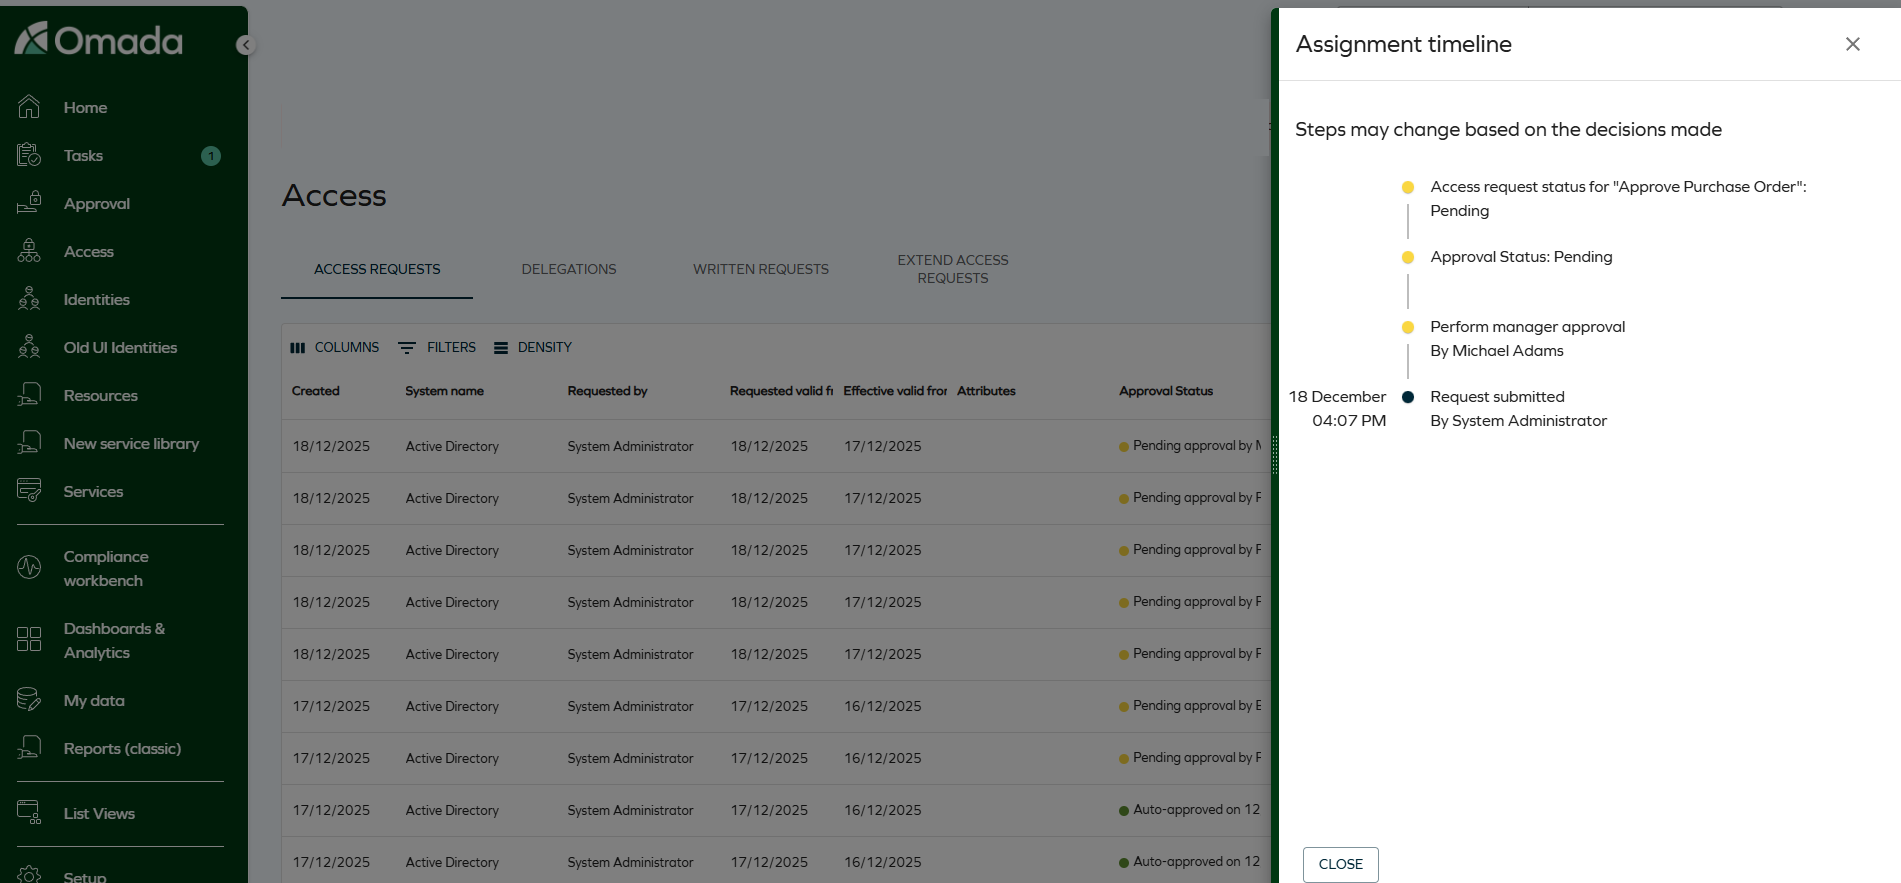Go to Compliance workbench label
The width and height of the screenshot is (1901, 883).
point(106,568)
